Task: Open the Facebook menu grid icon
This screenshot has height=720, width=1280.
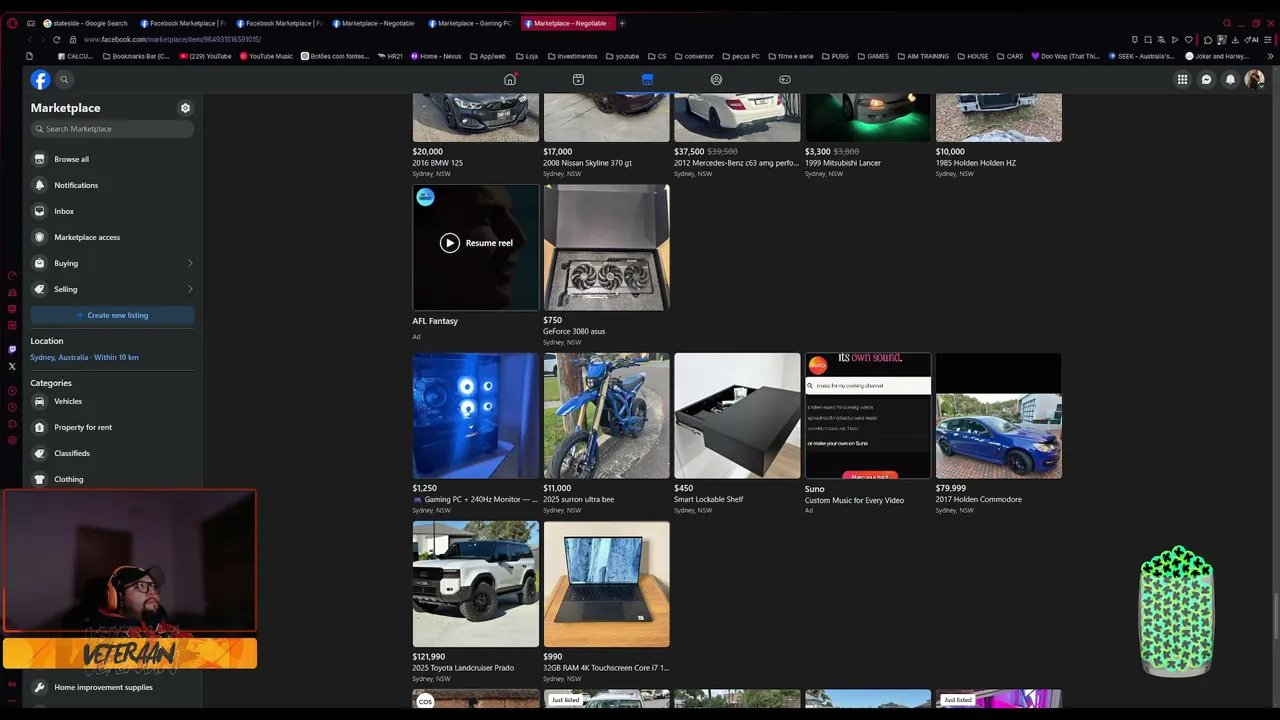Action: coord(1182,80)
